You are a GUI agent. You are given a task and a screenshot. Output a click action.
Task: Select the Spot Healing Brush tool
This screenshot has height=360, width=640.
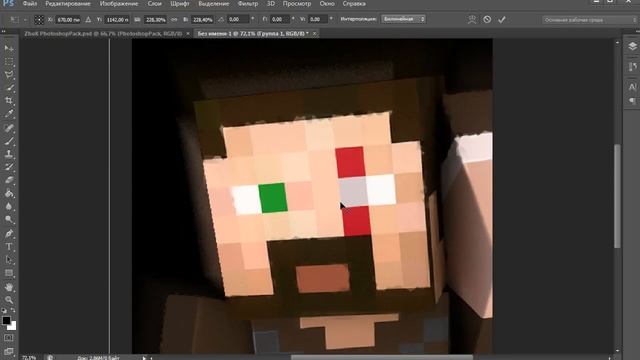point(9,128)
